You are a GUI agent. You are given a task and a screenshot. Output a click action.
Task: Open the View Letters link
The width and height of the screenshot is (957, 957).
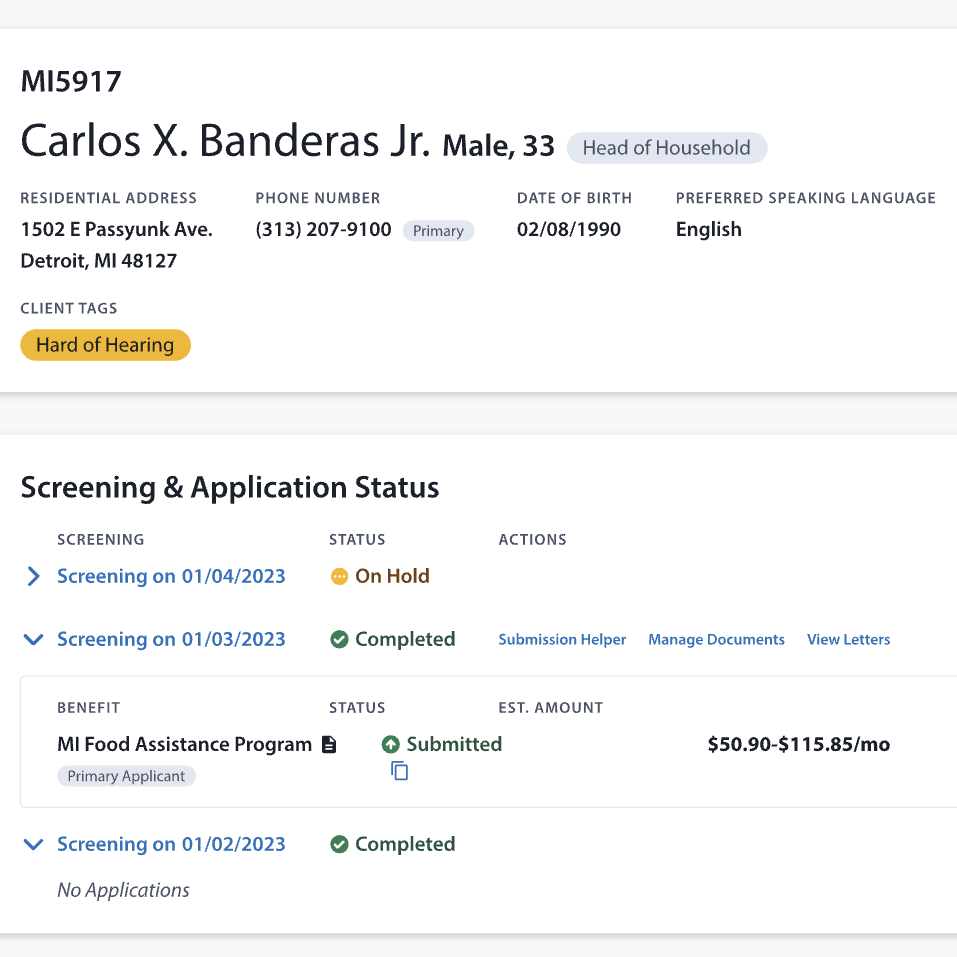[848, 640]
